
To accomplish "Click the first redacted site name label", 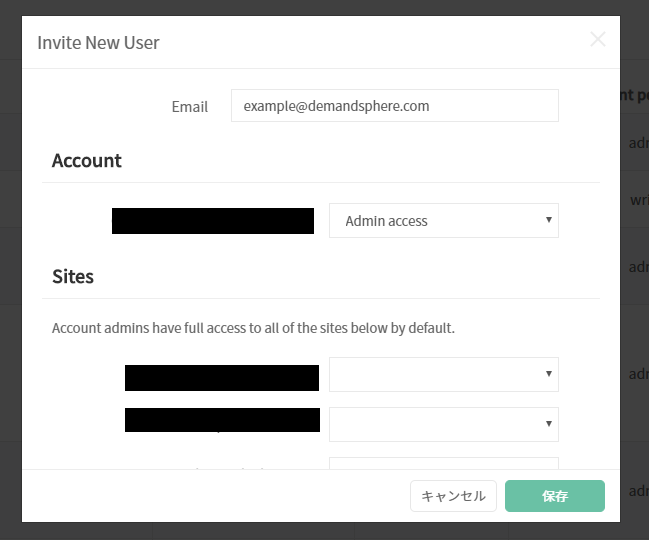I will point(222,378).
